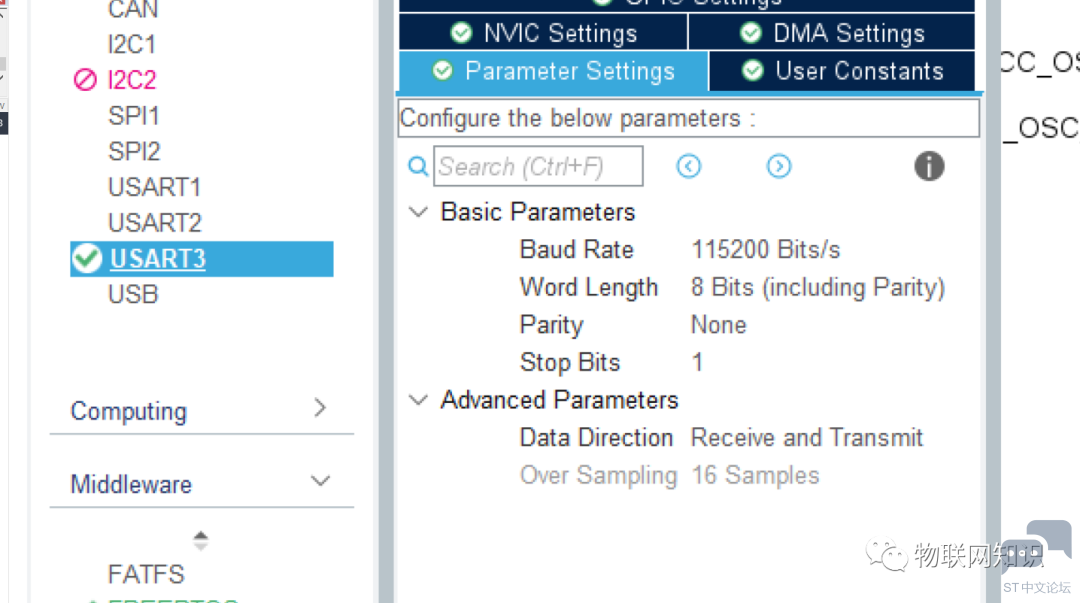Click in the parameter Search field
1080x603 pixels.
538,166
